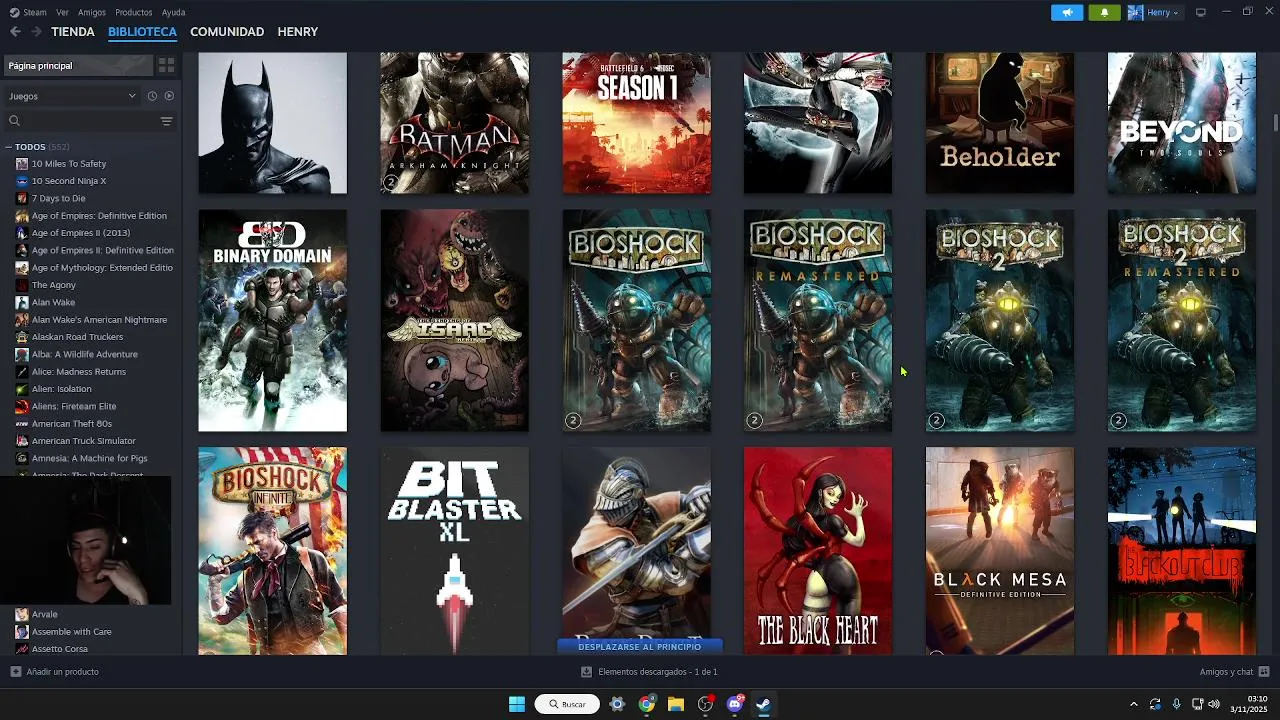1280x720 pixels.
Task: Open Google Chrome from taskbar
Action: pos(647,704)
